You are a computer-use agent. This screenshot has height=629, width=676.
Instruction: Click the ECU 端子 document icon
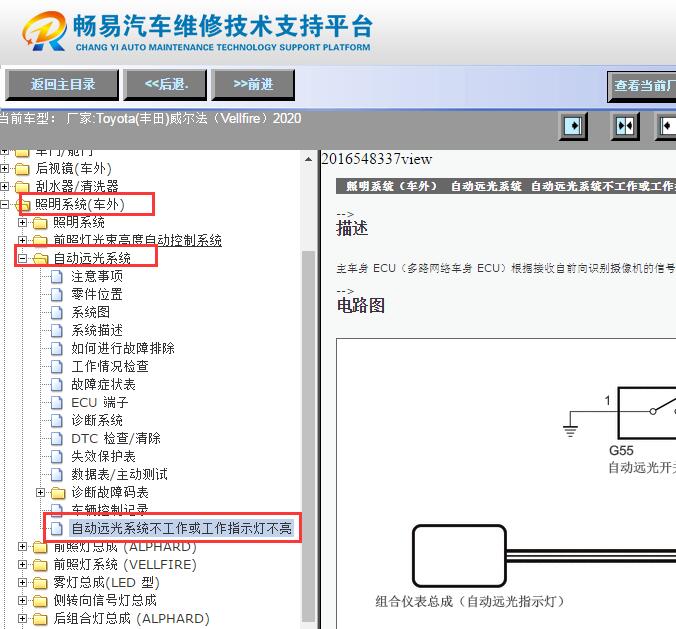(x=56, y=403)
